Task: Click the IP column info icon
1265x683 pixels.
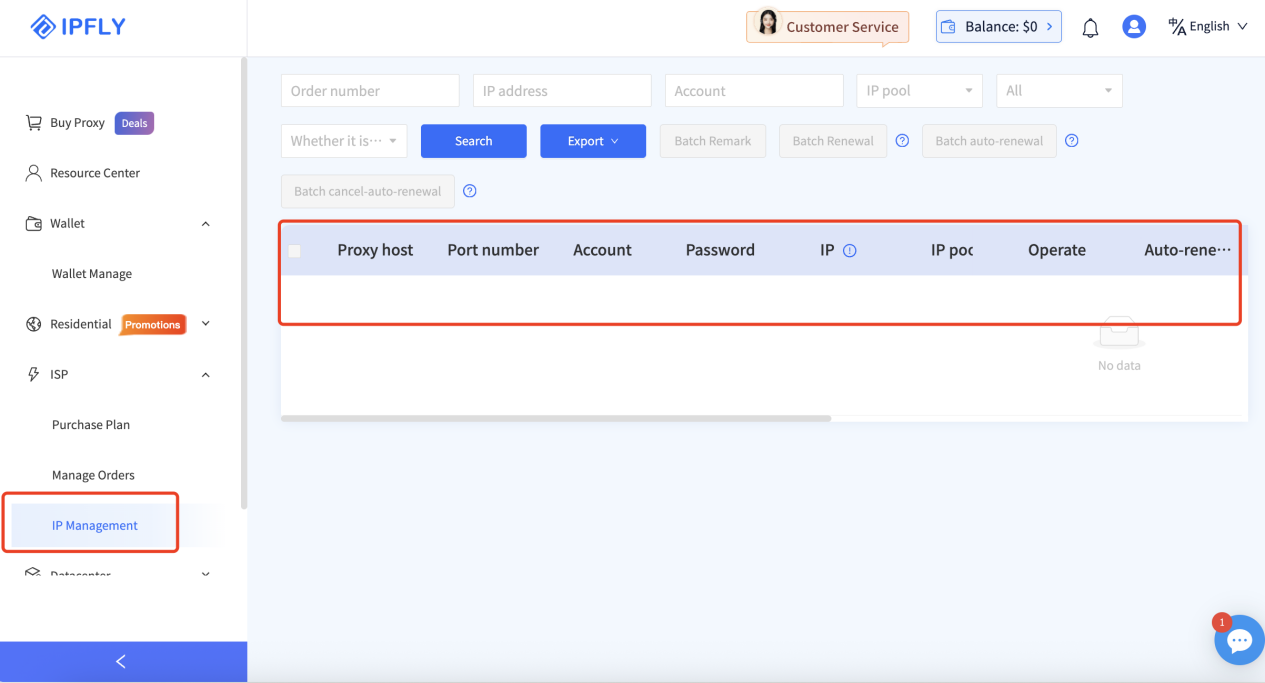Action: pyautogui.click(x=850, y=251)
